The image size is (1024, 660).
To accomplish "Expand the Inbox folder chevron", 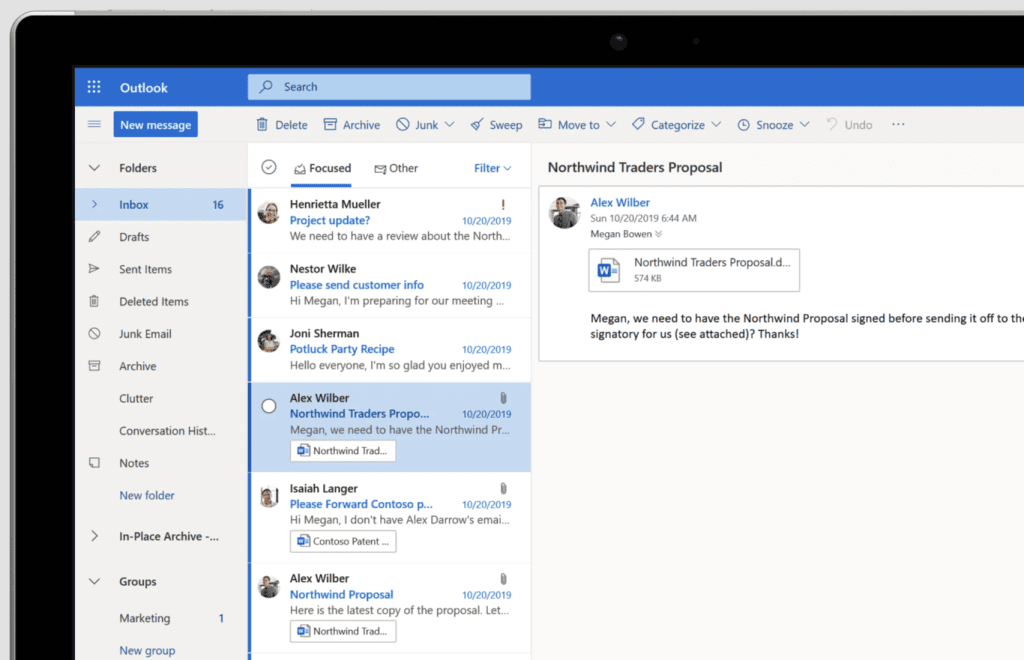I will 94,204.
